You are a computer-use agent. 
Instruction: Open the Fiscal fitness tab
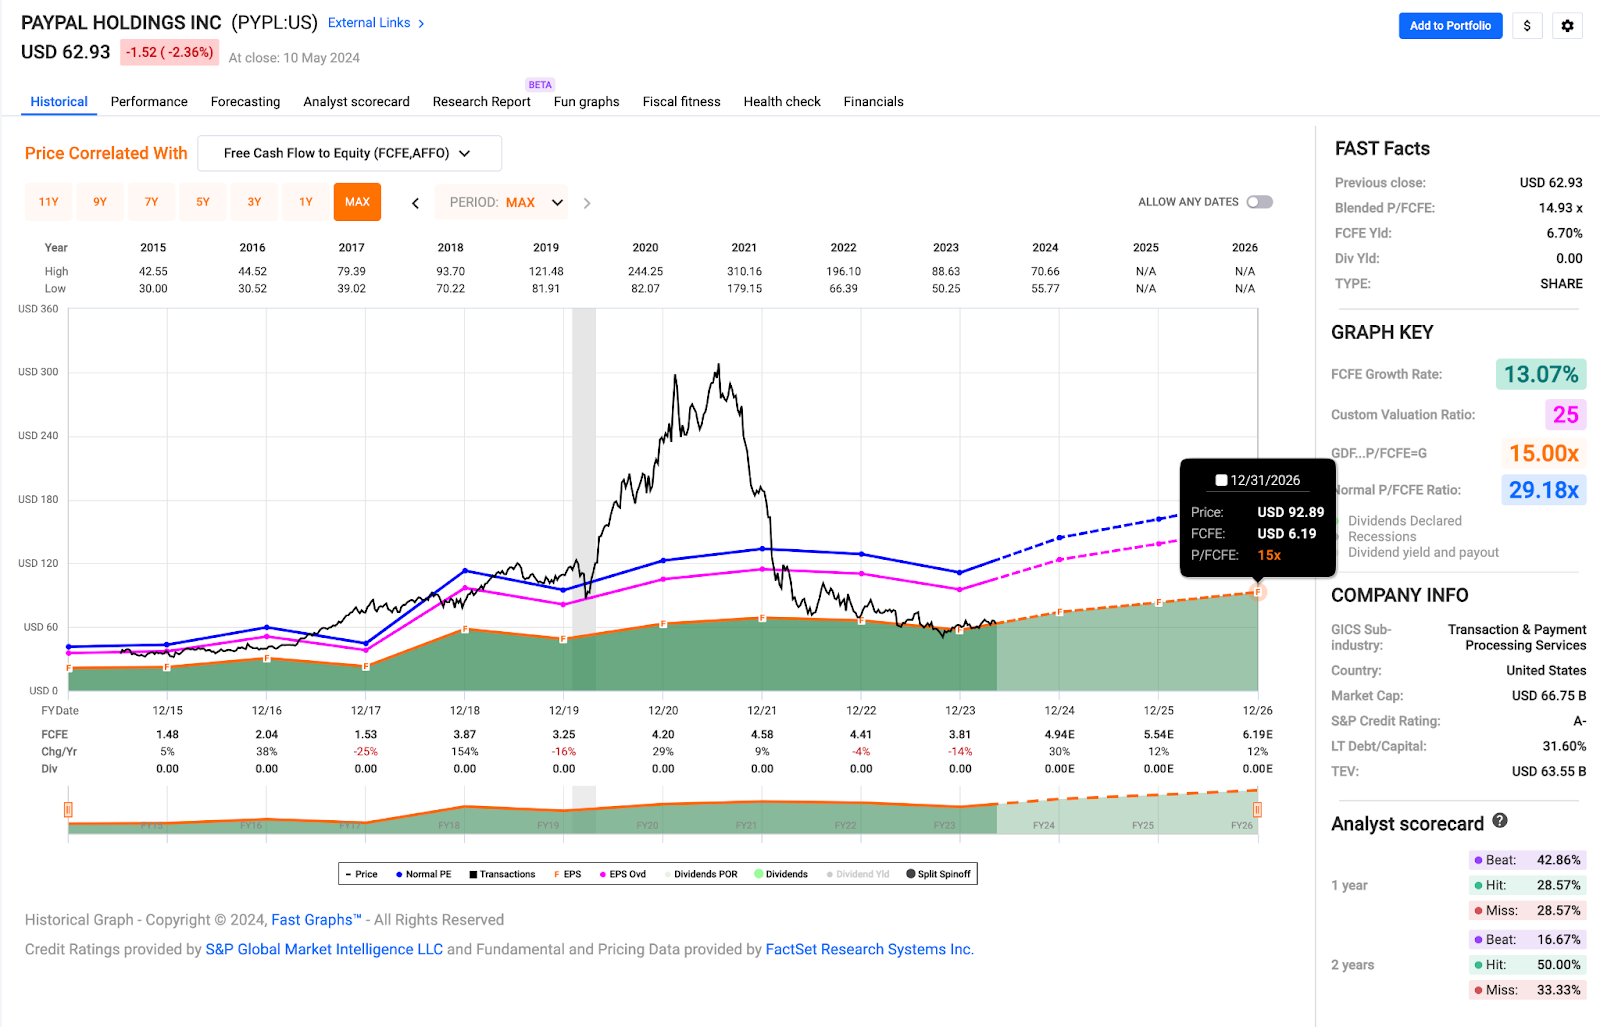click(x=681, y=102)
